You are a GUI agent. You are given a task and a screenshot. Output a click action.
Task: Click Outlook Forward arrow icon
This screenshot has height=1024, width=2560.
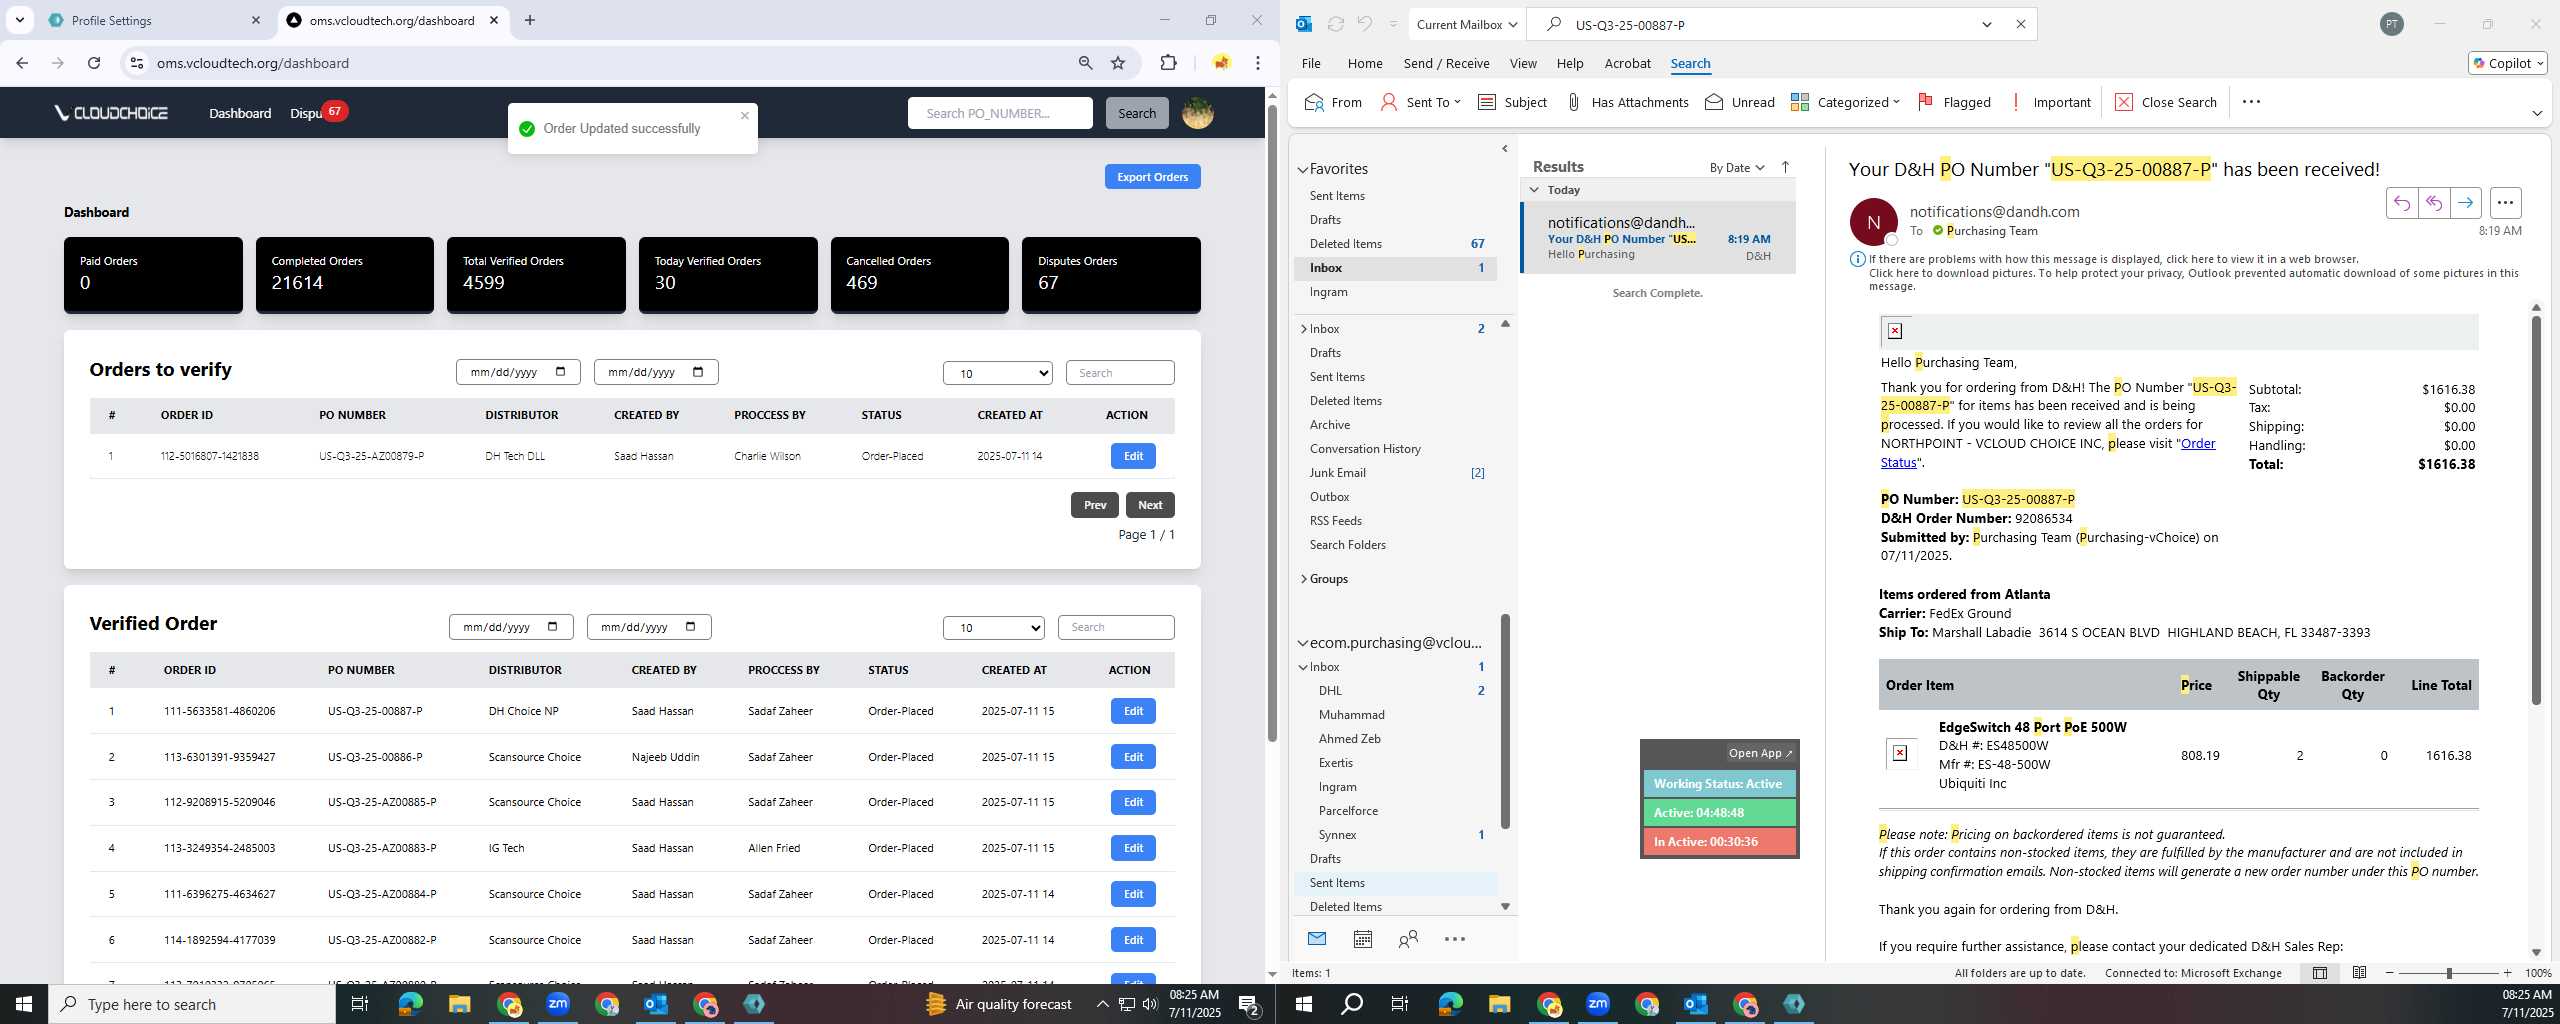[2466, 203]
